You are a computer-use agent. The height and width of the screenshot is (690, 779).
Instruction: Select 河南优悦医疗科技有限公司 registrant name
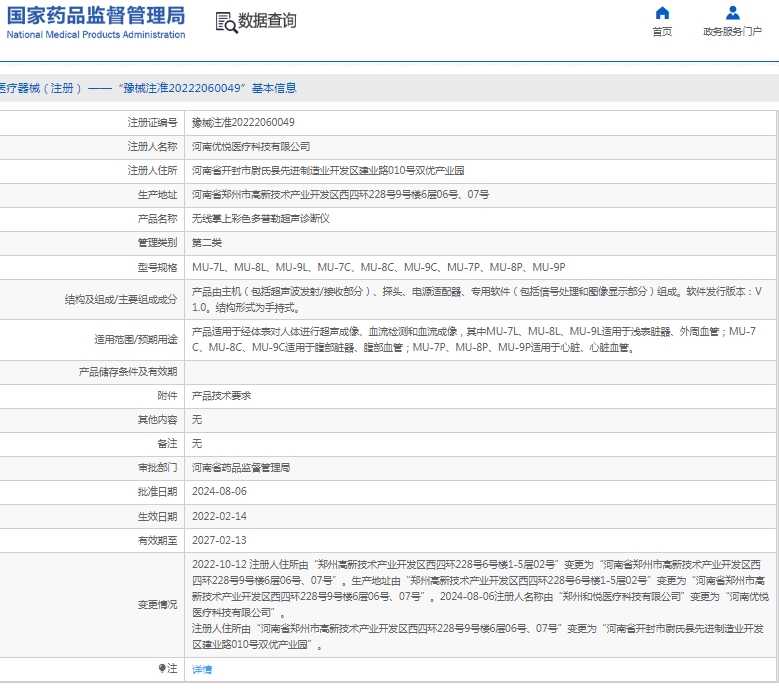point(251,147)
